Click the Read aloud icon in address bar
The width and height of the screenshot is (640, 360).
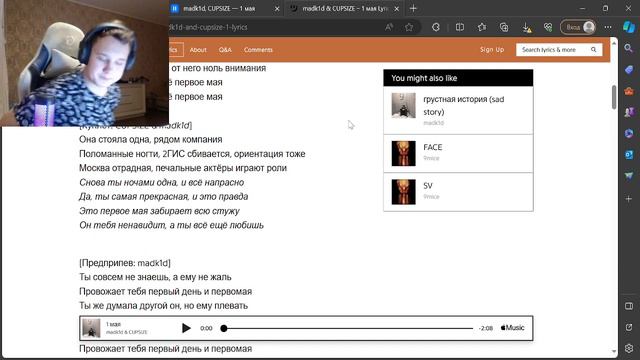click(x=389, y=27)
